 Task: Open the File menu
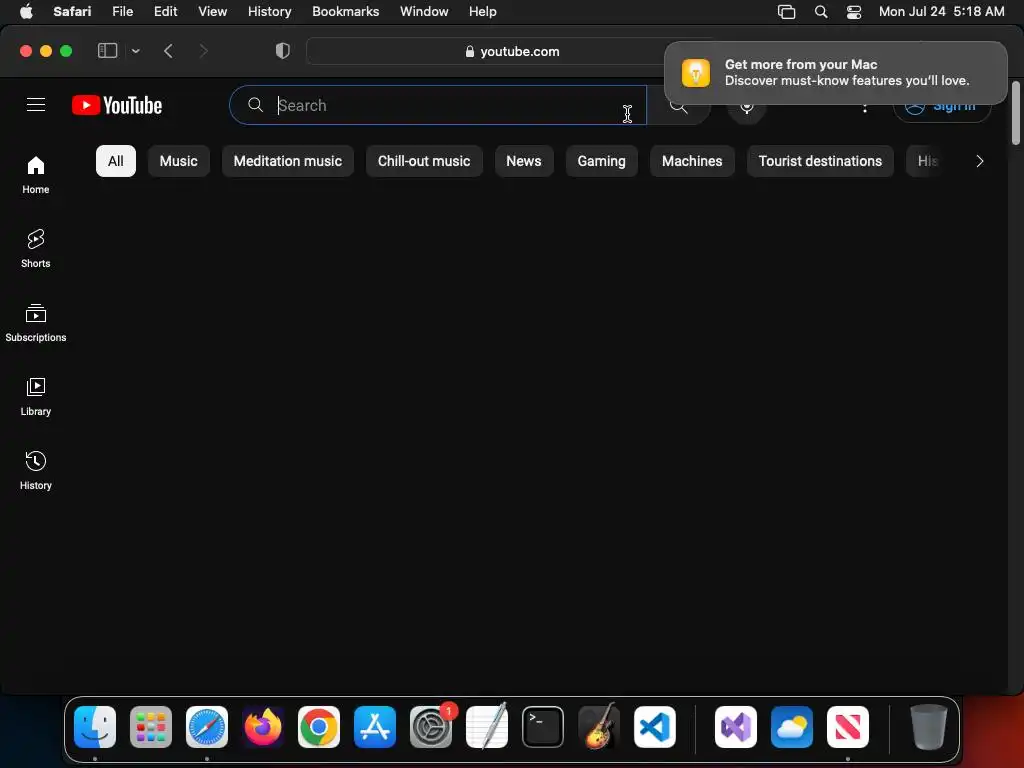[x=122, y=12]
